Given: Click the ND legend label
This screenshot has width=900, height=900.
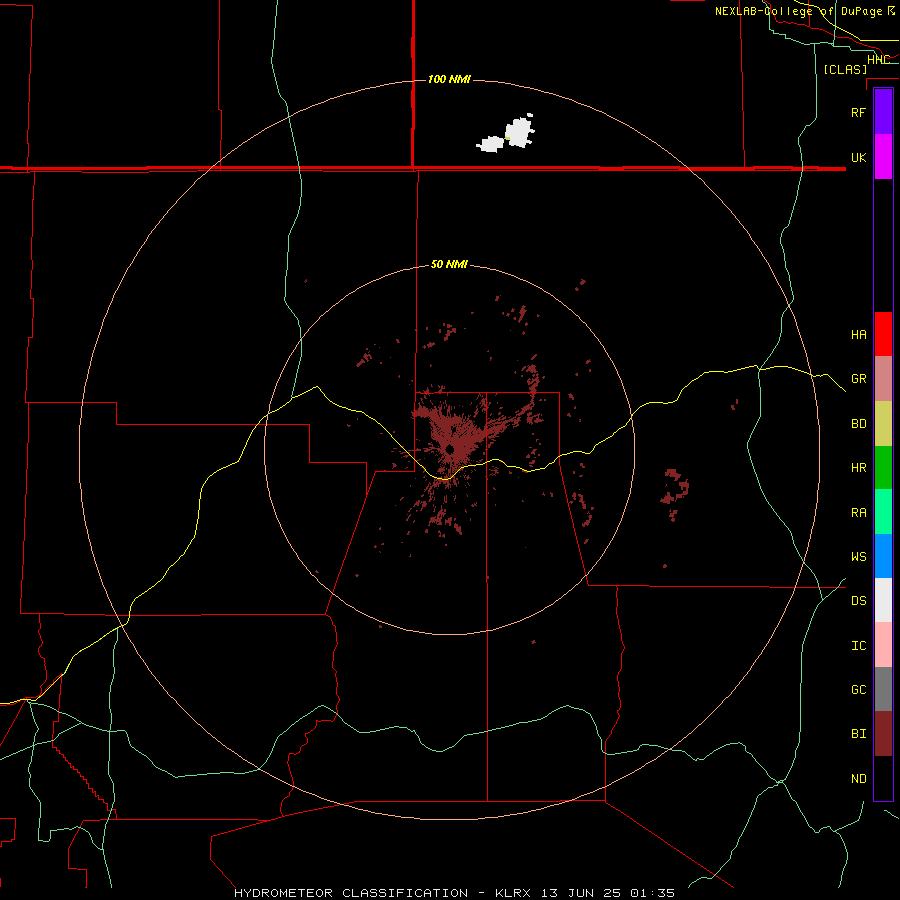Looking at the screenshot, I should coord(858,778).
